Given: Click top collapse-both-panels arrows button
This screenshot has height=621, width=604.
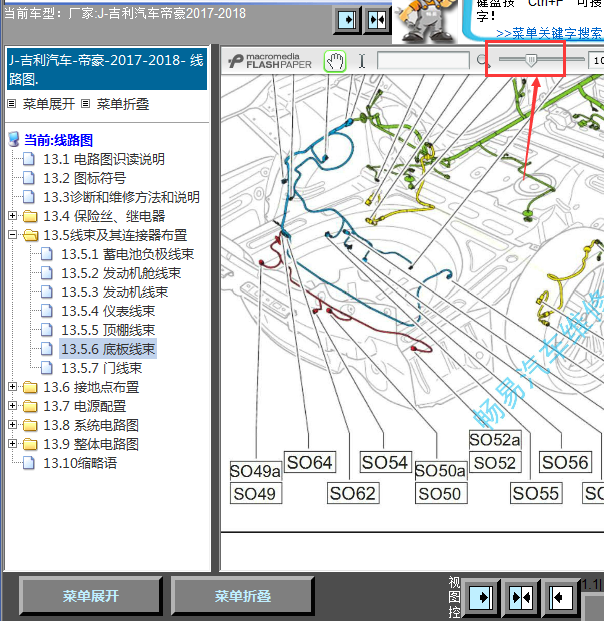Looking at the screenshot, I should click(x=377, y=19).
